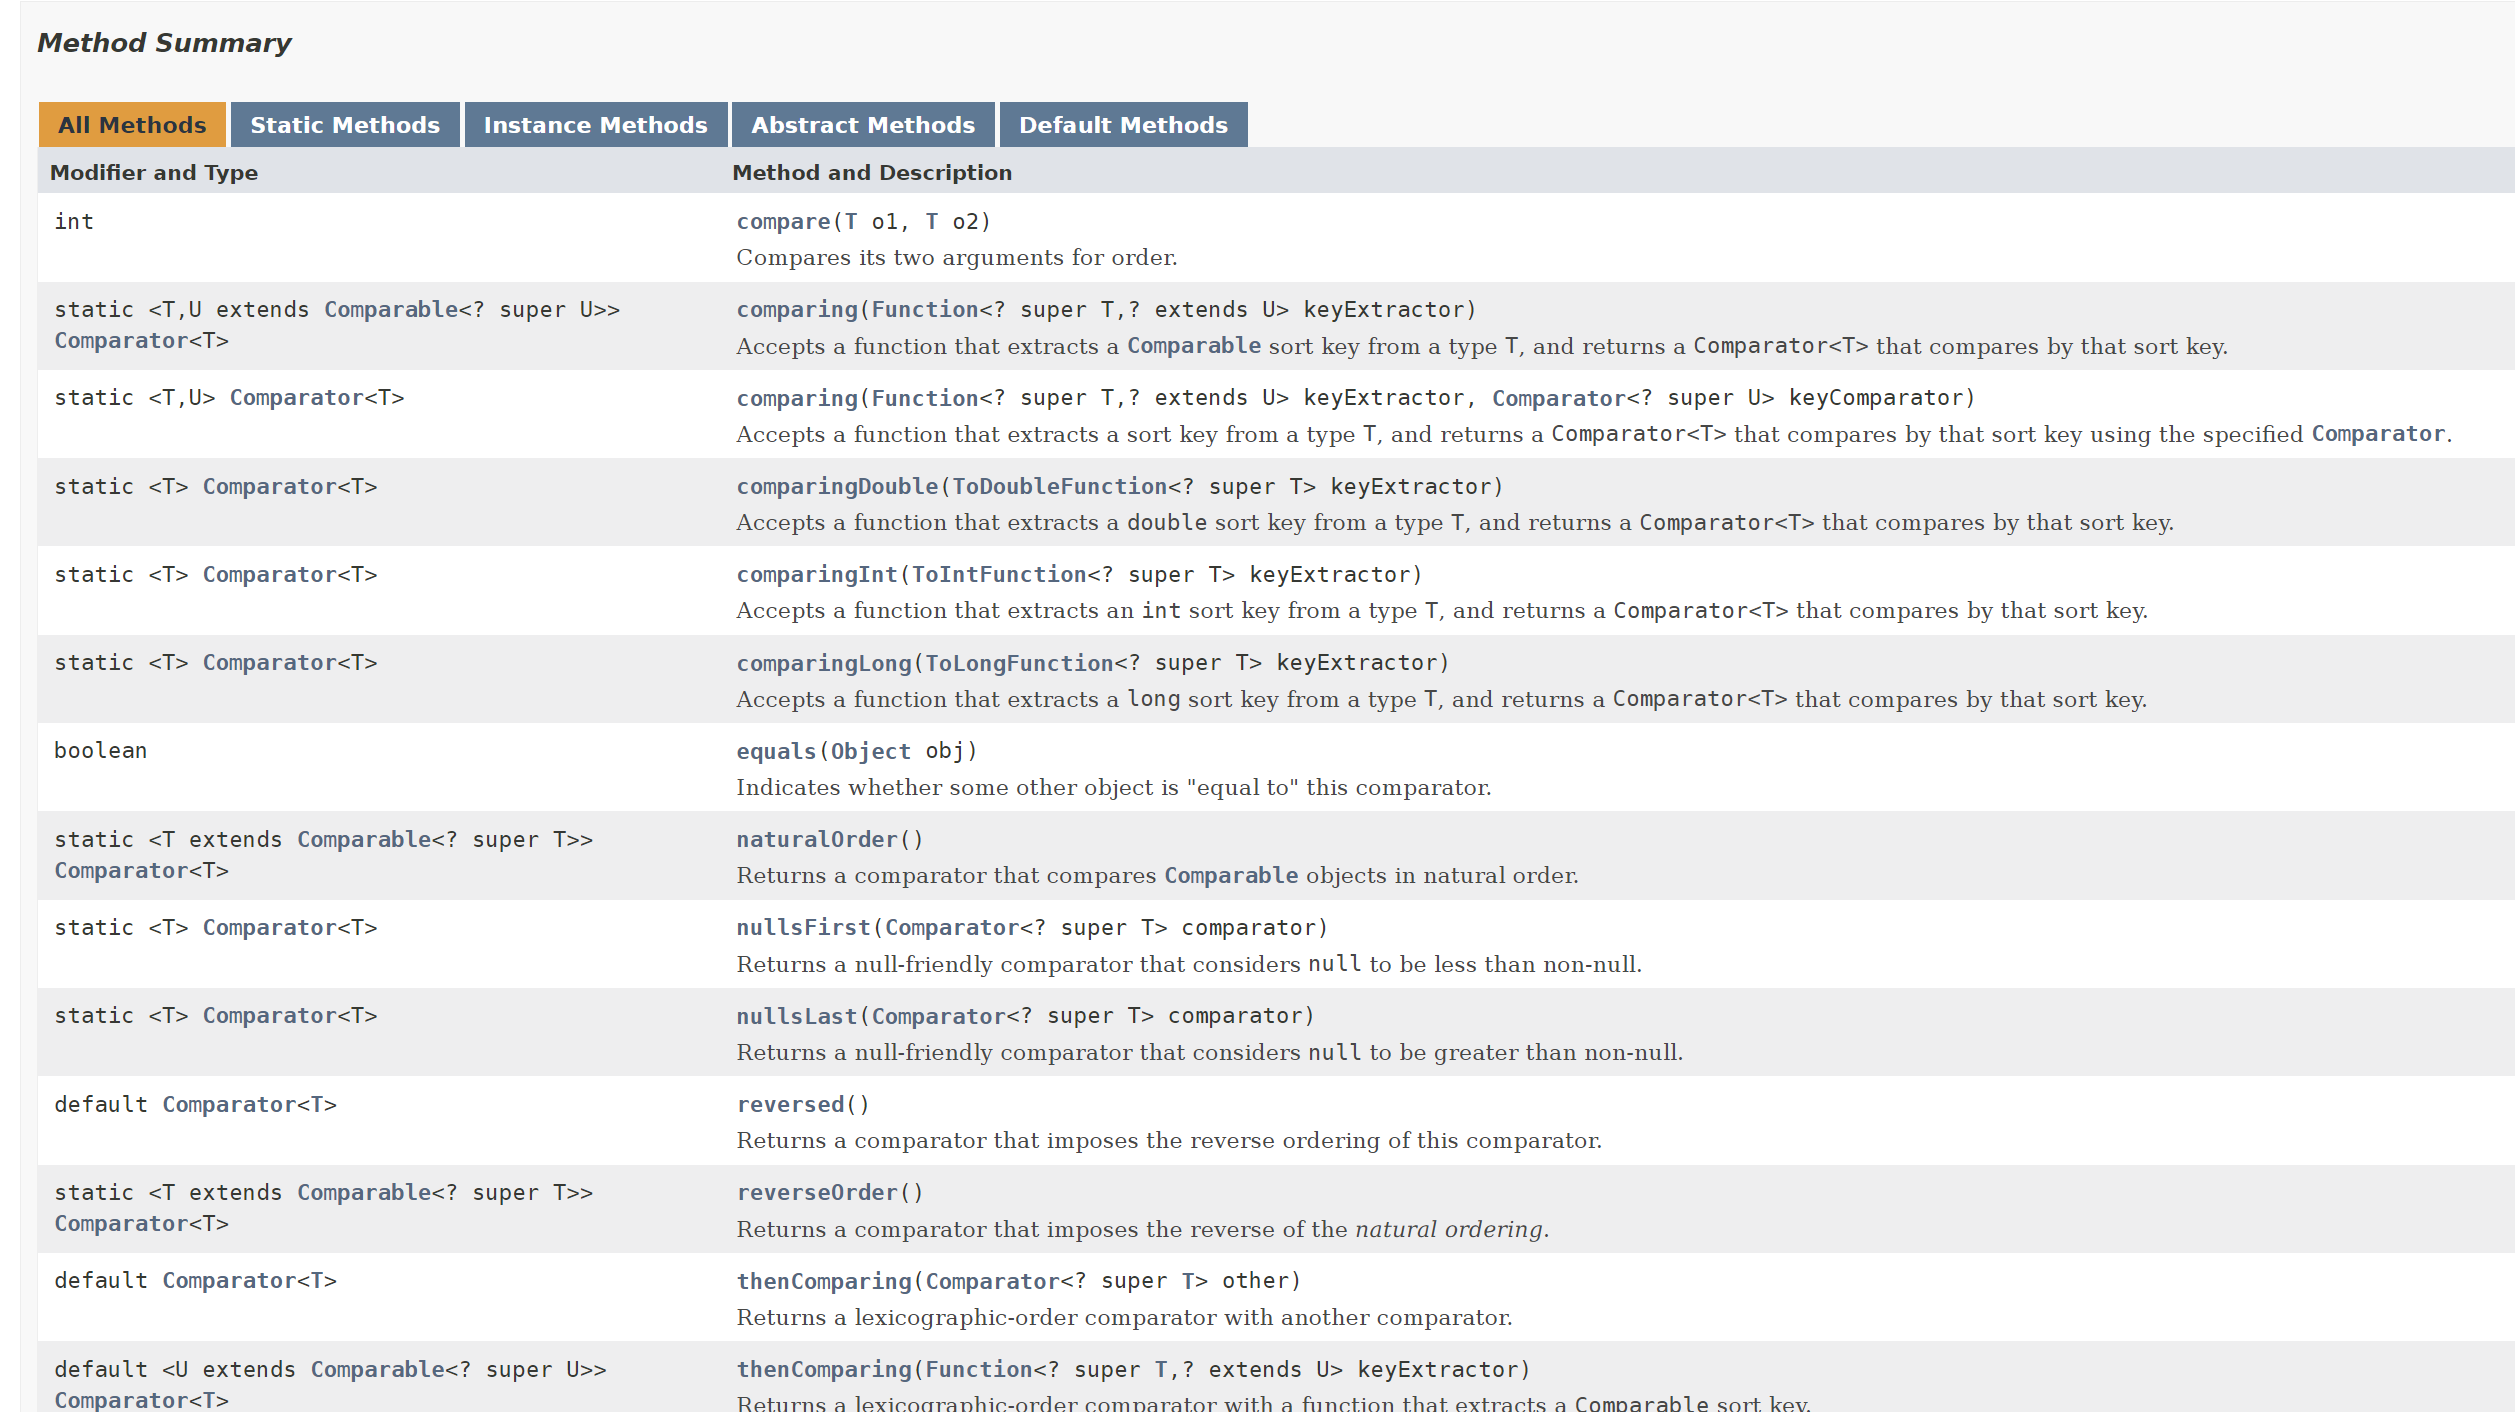Click the italic 'natural ordering' text

[x=1449, y=1230]
